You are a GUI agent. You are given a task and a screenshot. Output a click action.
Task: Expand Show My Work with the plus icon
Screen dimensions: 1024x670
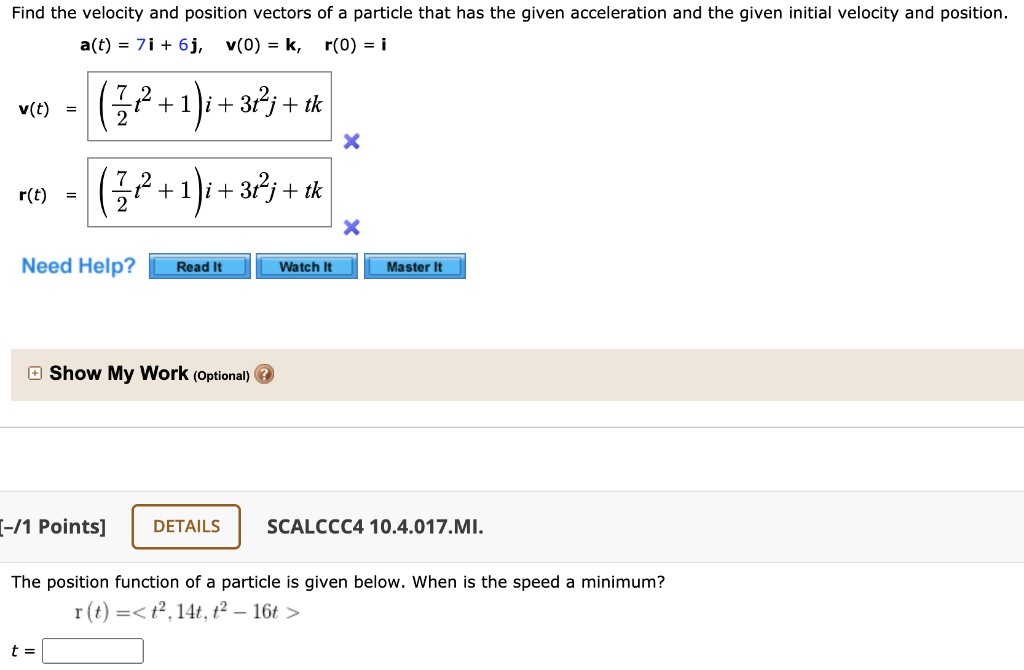35,374
